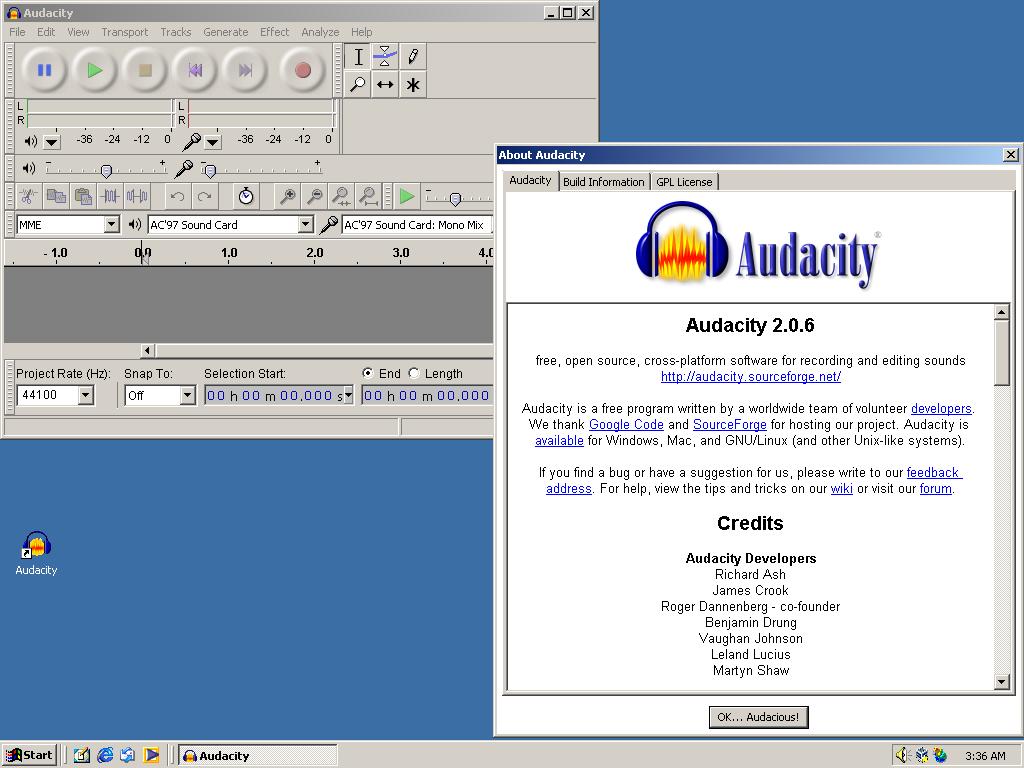Click the Pause transport button

click(x=44, y=70)
